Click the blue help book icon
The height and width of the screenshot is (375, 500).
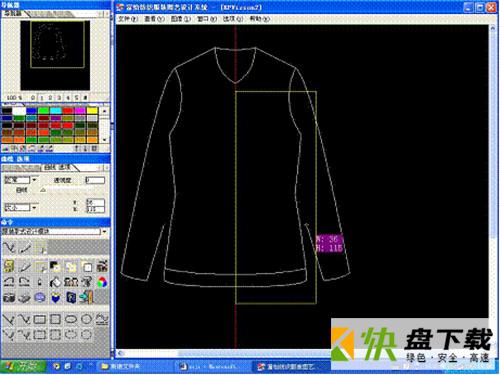[x=71, y=297]
